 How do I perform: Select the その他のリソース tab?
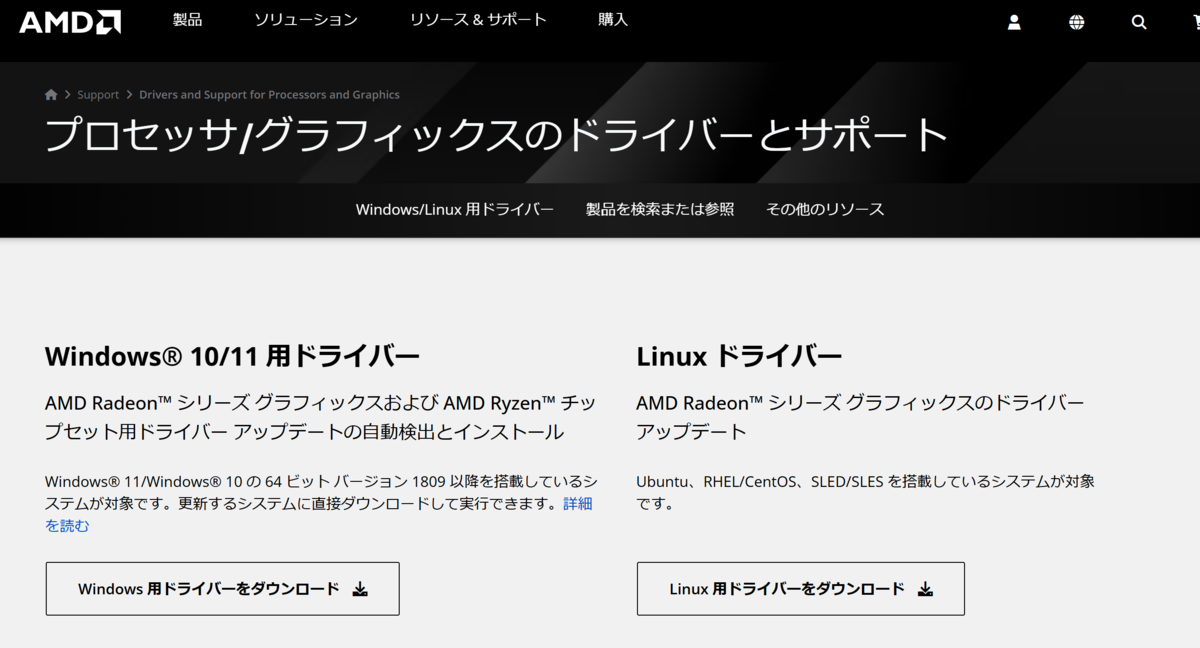[x=825, y=209]
